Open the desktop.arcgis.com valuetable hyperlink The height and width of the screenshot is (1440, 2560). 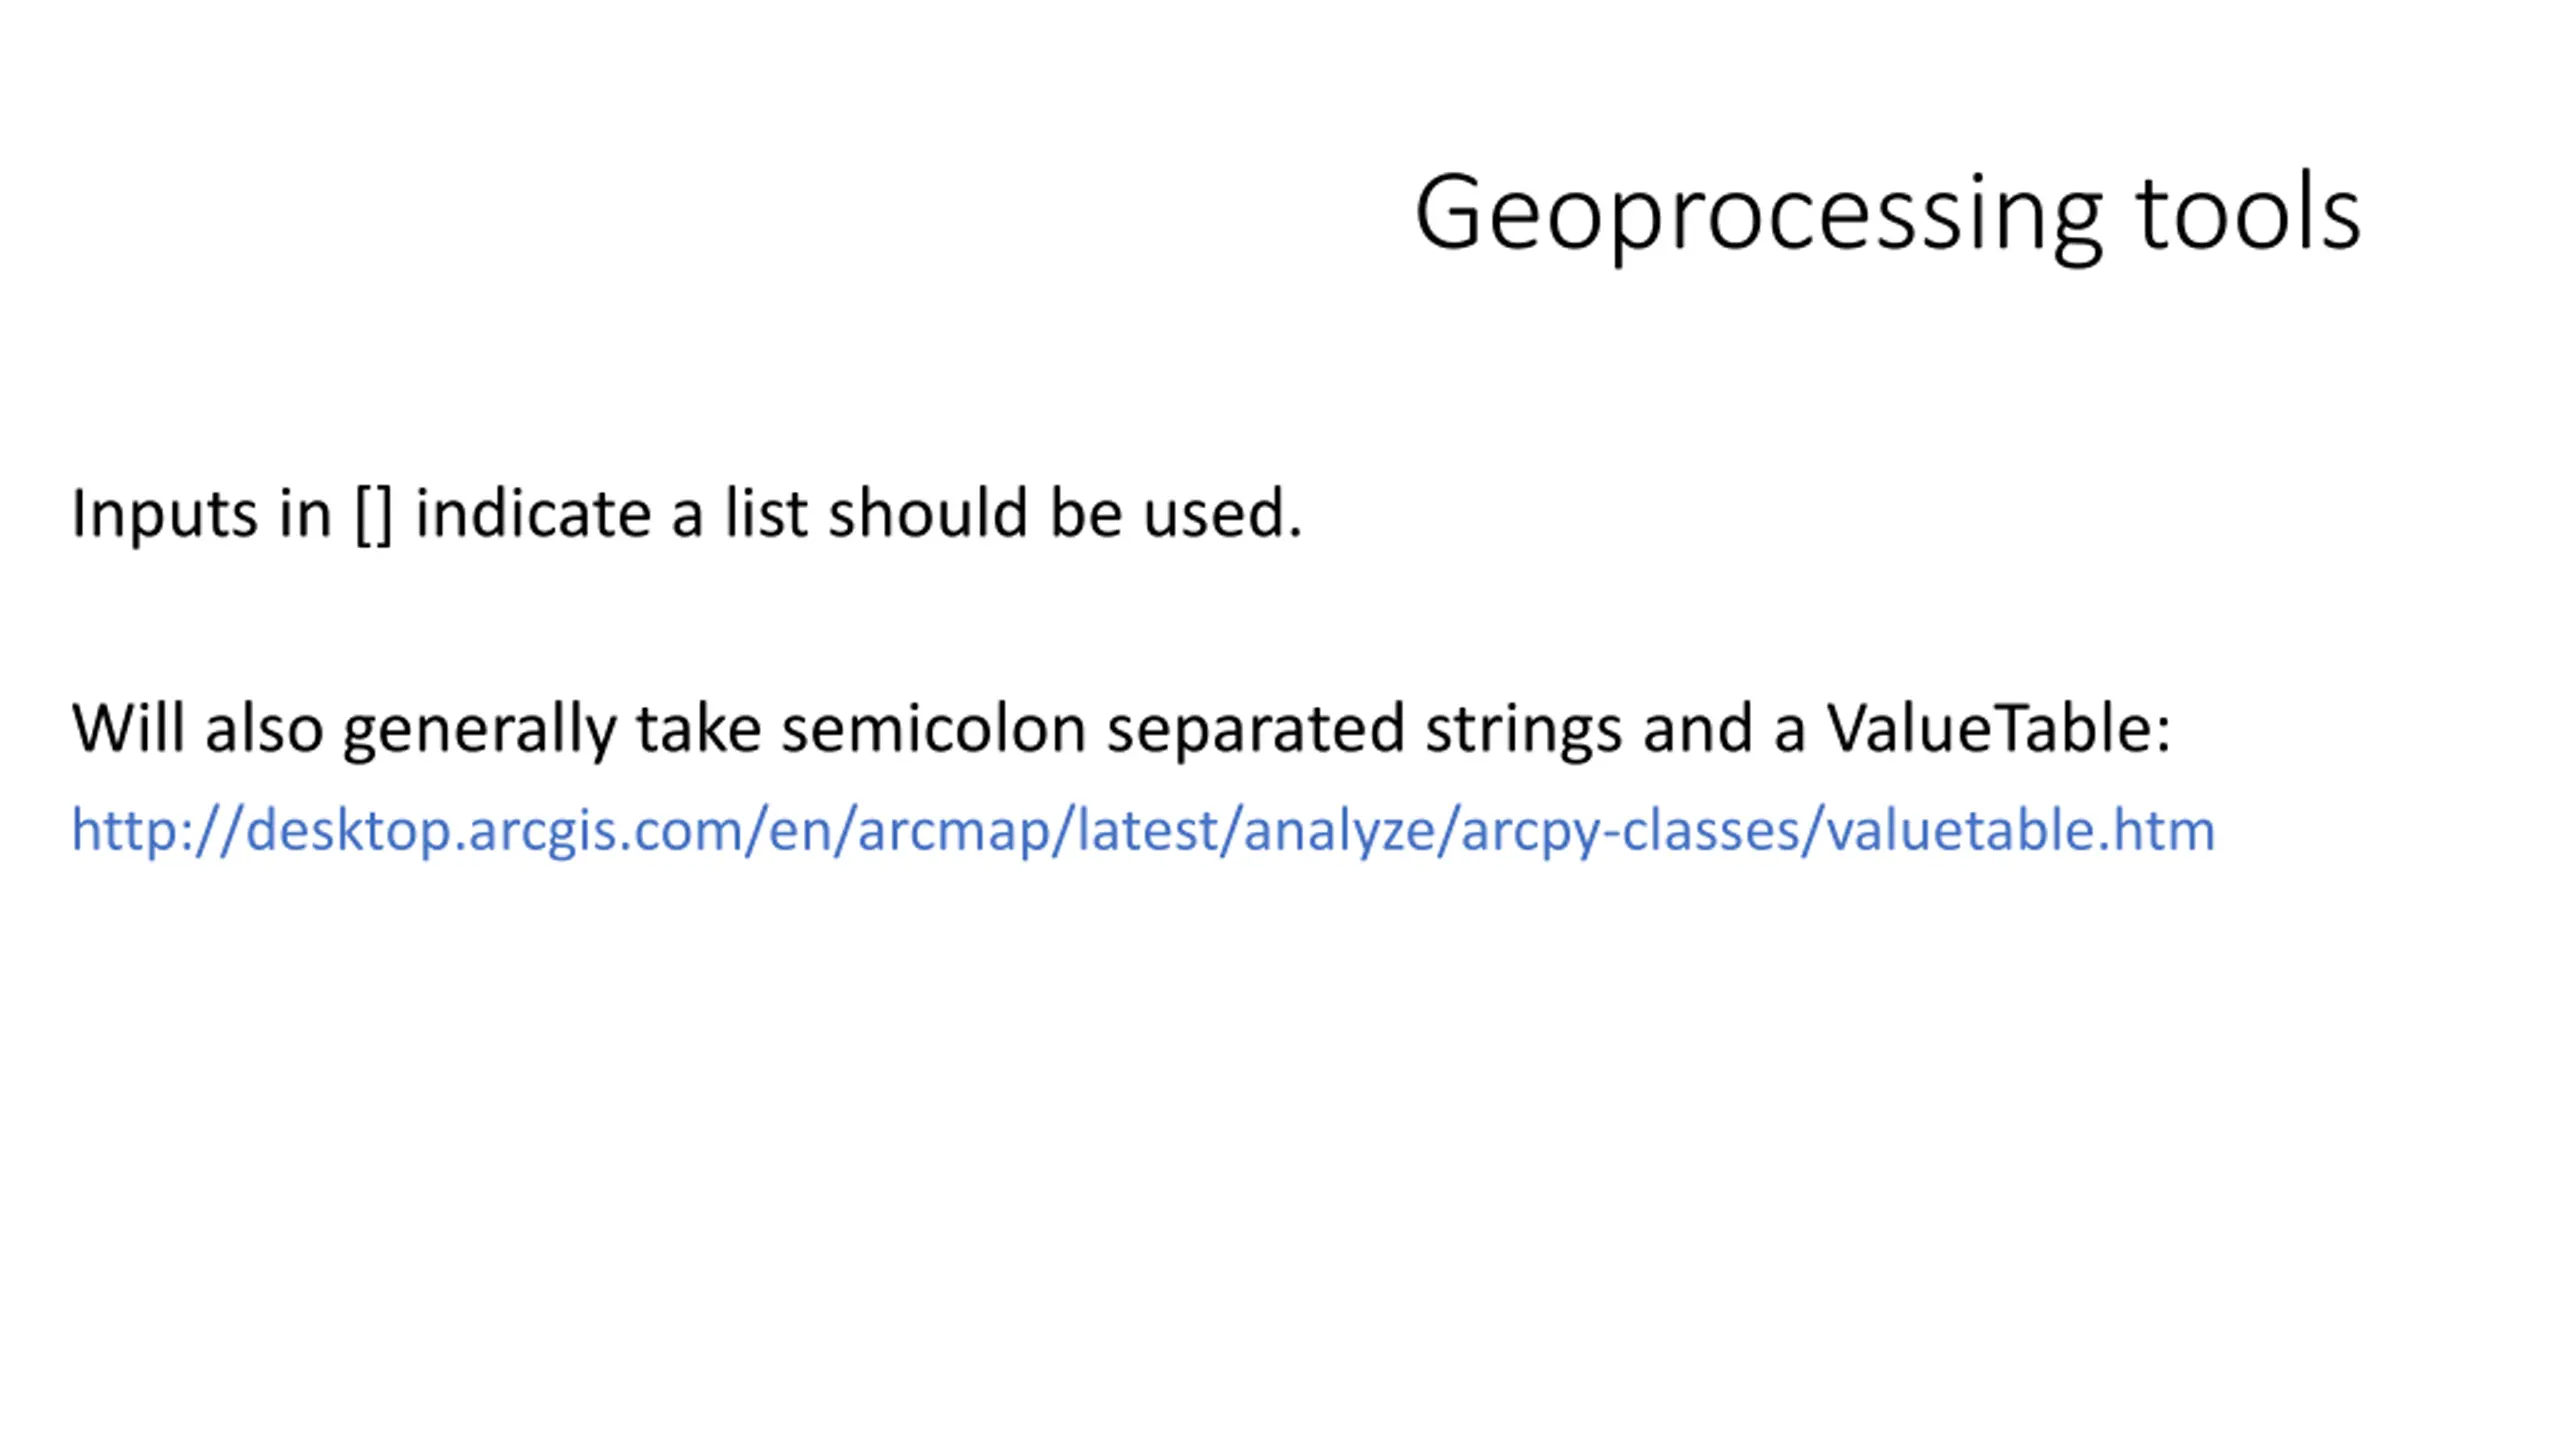[x=1143, y=830]
